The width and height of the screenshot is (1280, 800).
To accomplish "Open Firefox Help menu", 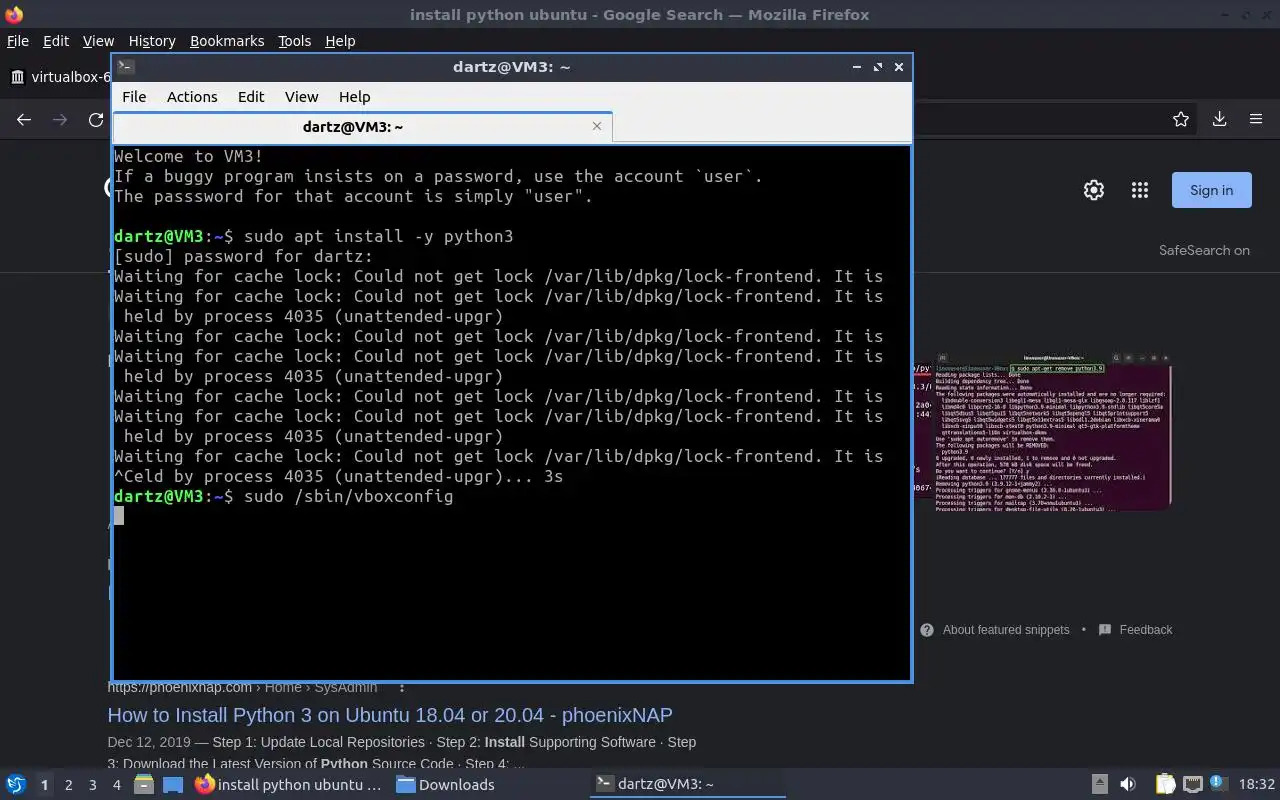I will tap(340, 41).
